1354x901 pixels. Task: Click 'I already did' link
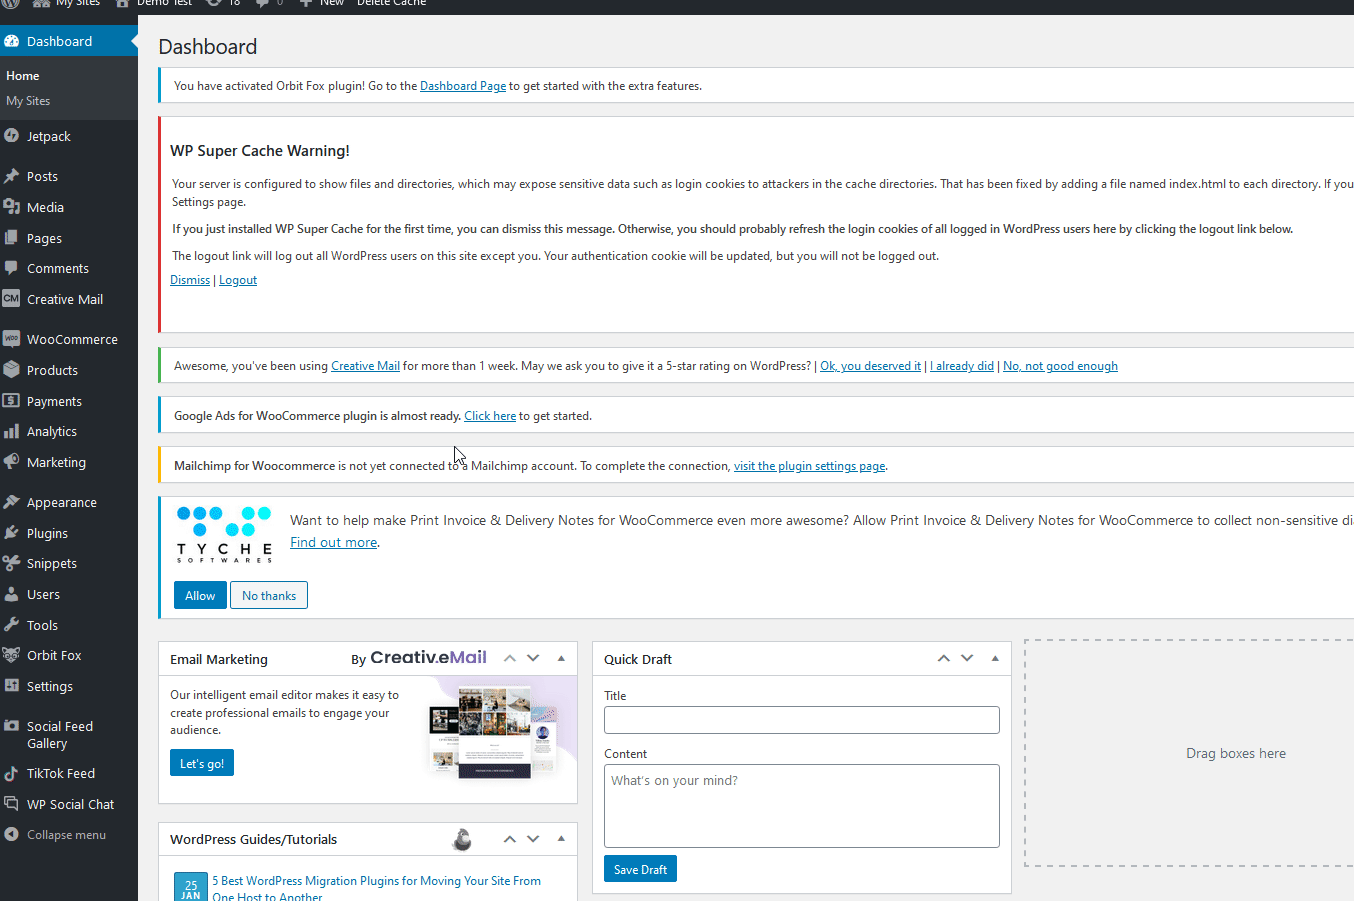coord(962,366)
